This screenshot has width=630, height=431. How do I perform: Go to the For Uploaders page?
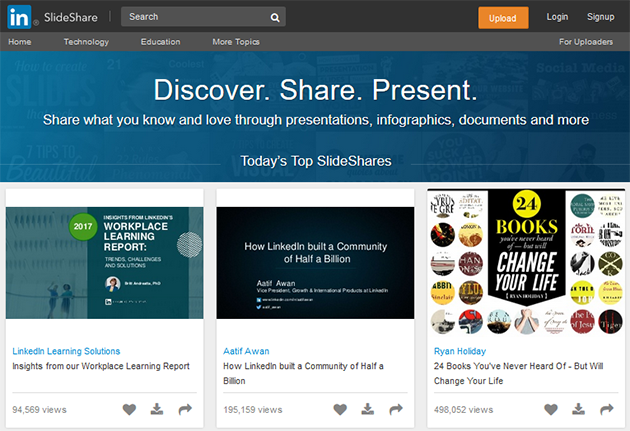[x=586, y=42]
